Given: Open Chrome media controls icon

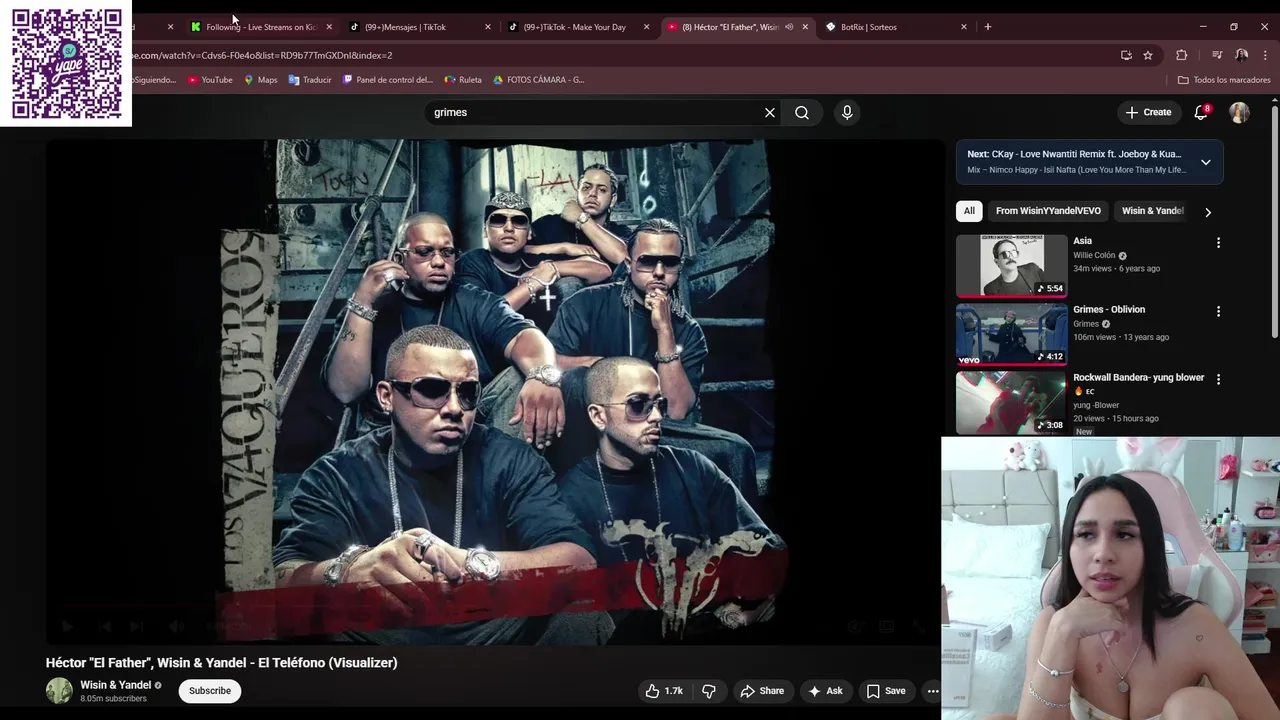Looking at the screenshot, I should 1217,56.
